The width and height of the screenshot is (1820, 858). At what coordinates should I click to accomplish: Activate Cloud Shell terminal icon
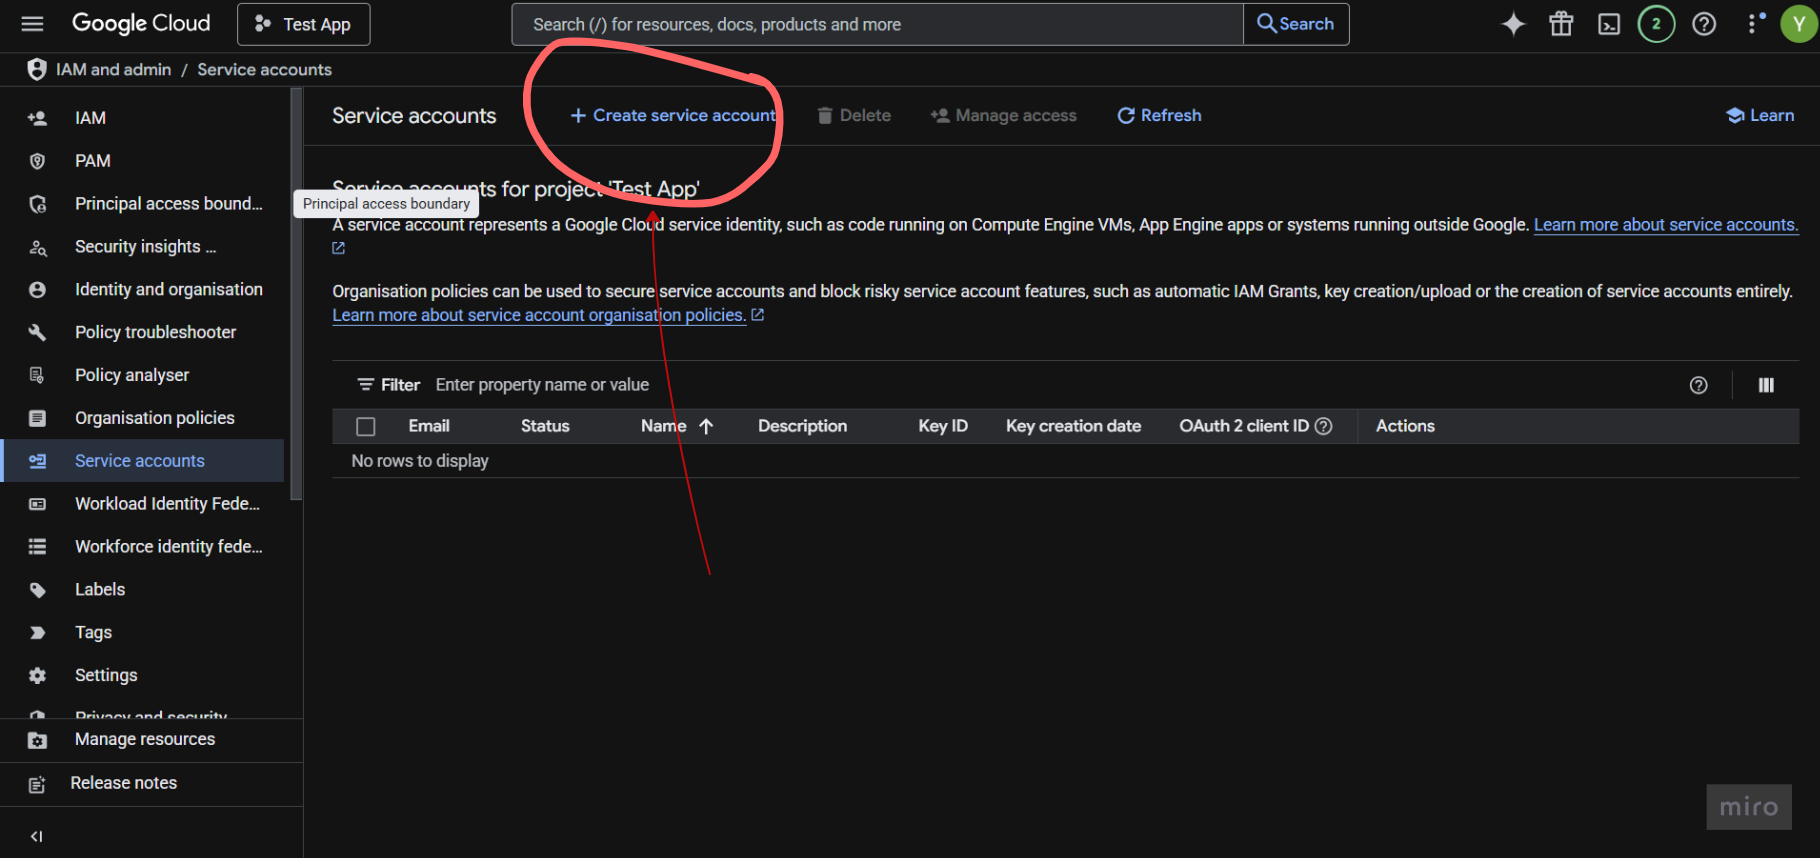[1609, 25]
